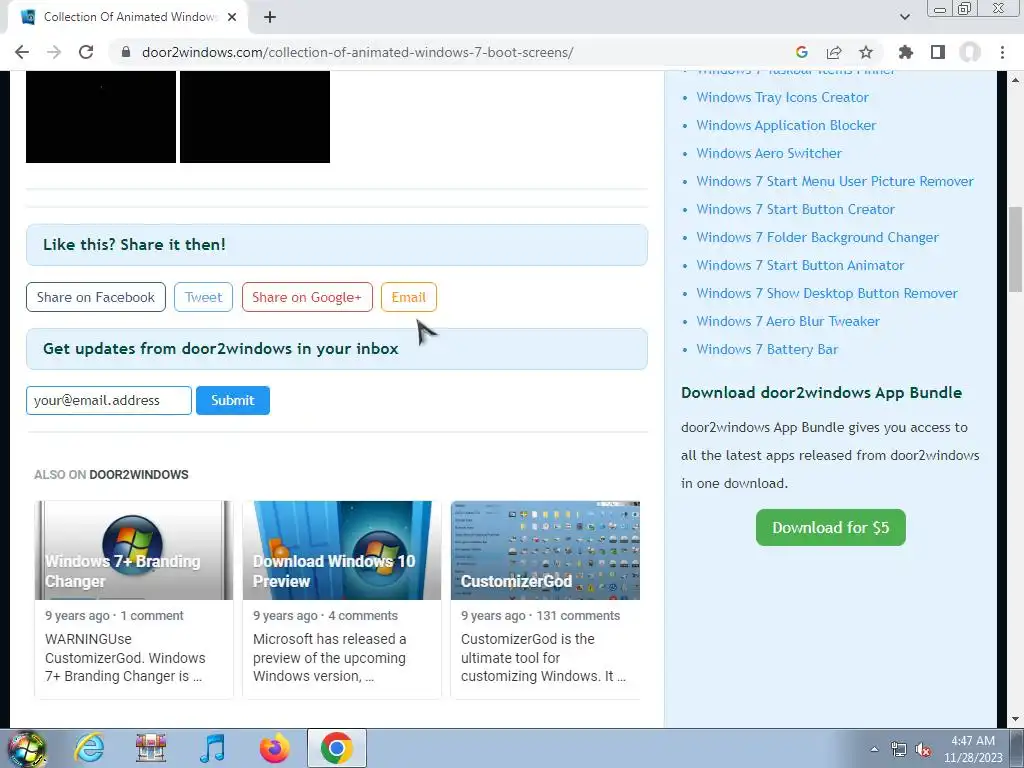Click the first black boot screen image
The image size is (1024, 768).
click(101, 117)
